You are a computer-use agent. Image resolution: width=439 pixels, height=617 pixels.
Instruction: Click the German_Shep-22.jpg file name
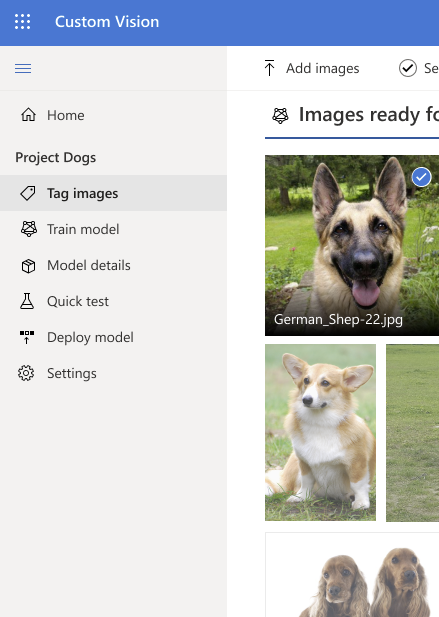click(x=338, y=320)
